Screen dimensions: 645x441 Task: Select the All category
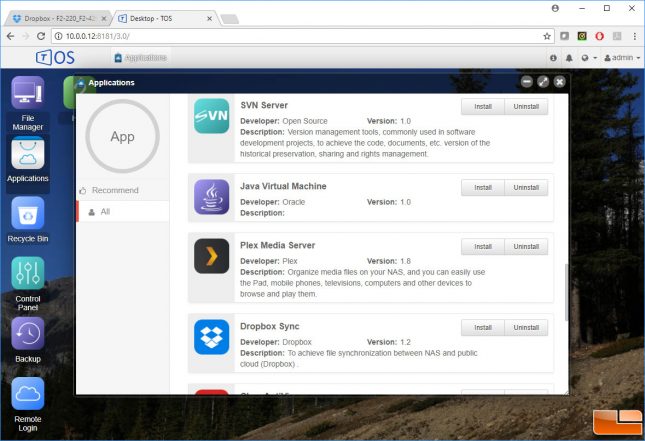tap(123, 212)
